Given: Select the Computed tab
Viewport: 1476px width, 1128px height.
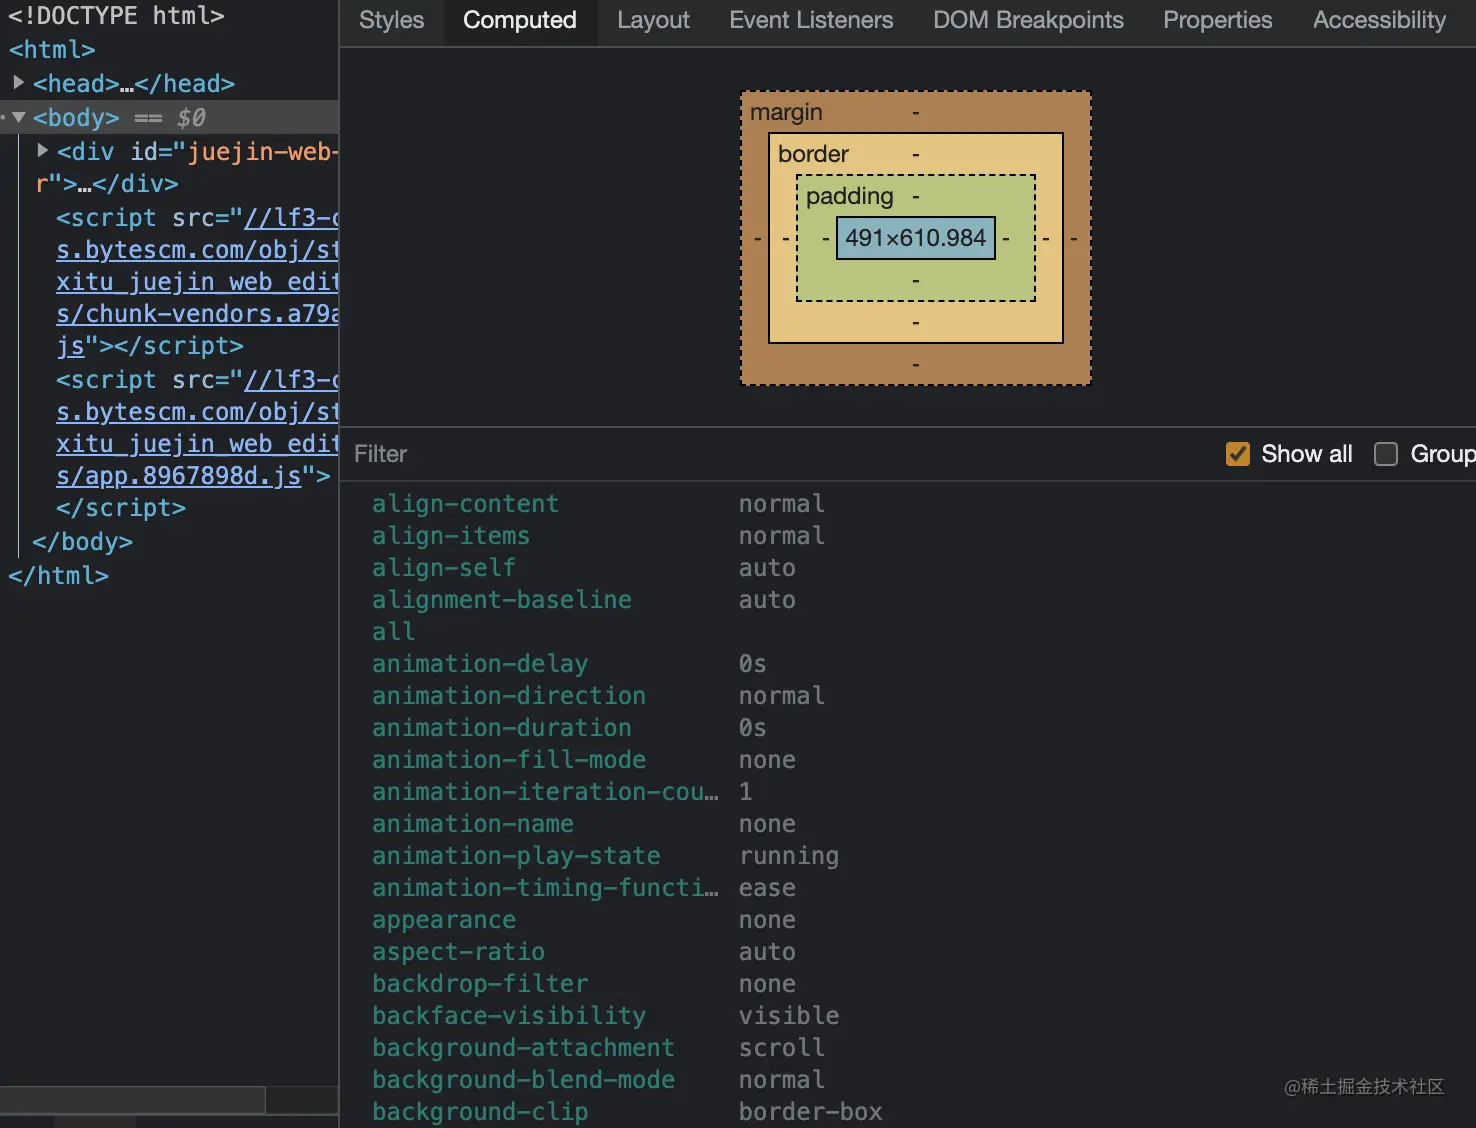Looking at the screenshot, I should 520,20.
